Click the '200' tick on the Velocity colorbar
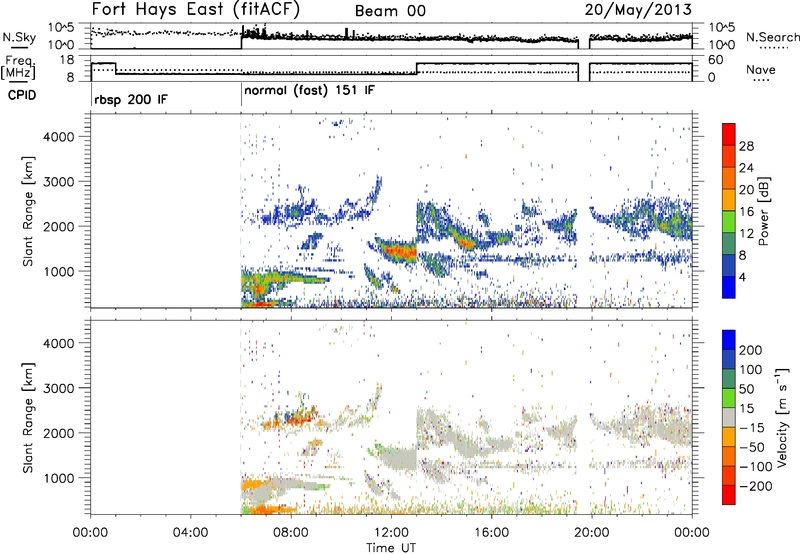 coord(751,350)
